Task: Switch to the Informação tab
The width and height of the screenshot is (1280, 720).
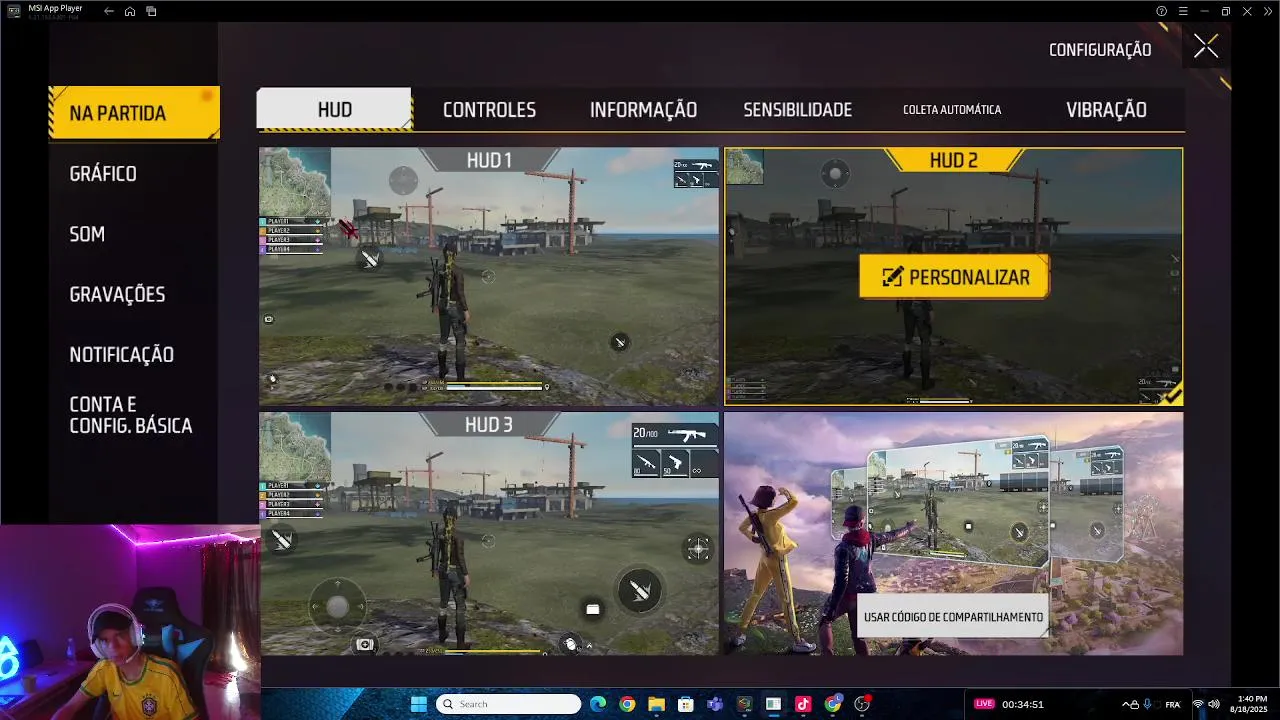Action: pyautogui.click(x=643, y=110)
